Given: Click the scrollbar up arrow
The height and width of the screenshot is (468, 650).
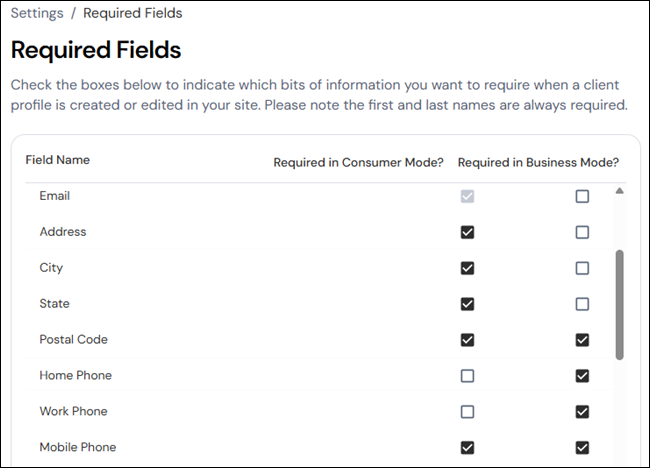Looking at the screenshot, I should tap(619, 191).
